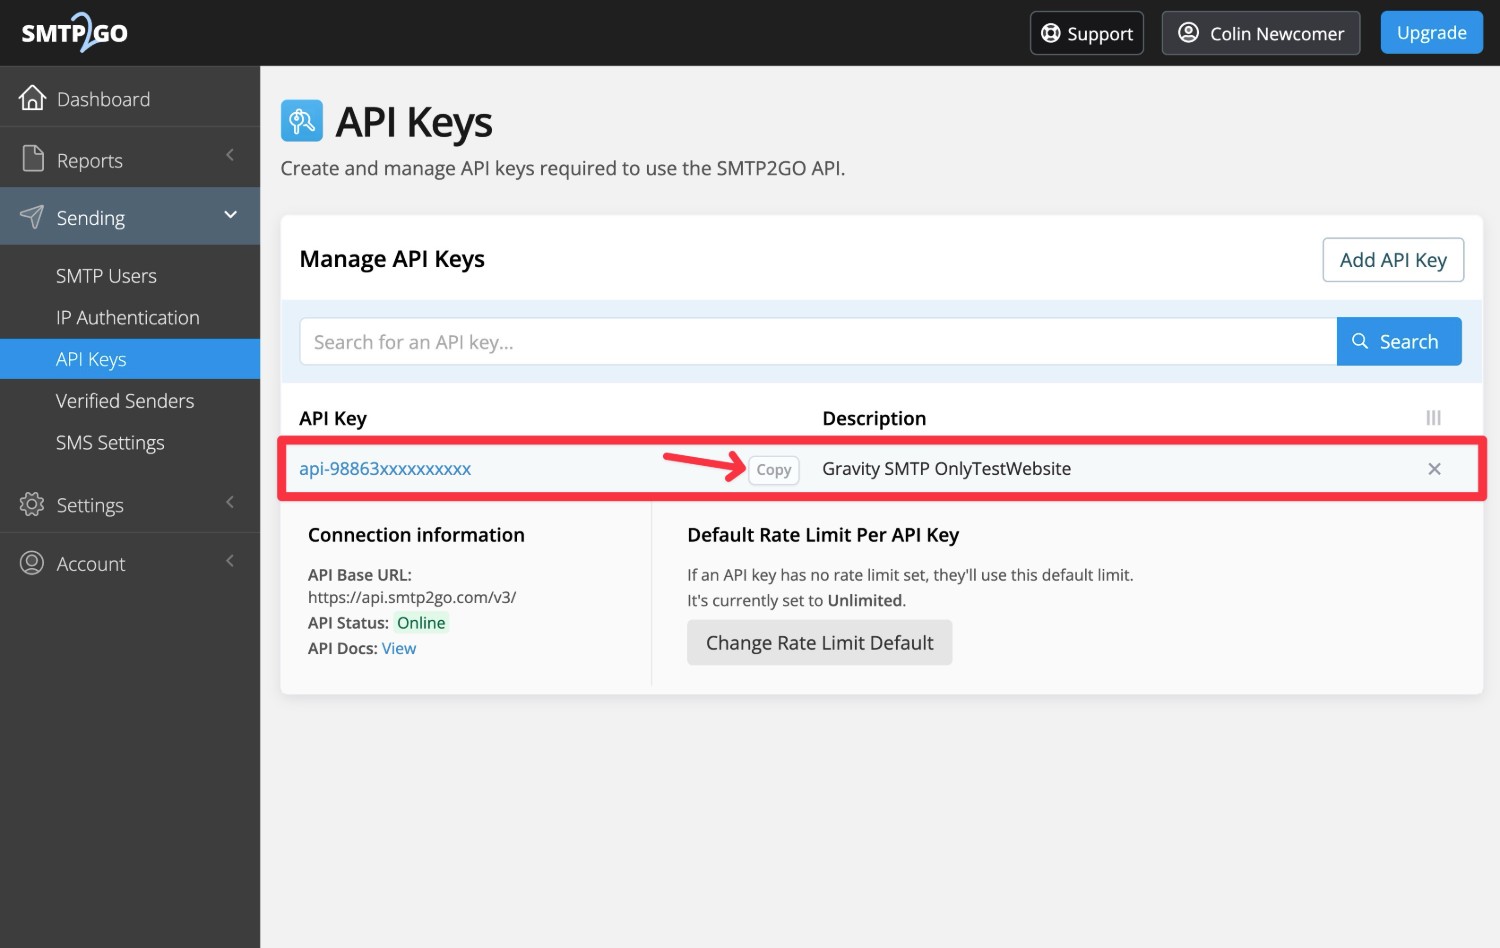This screenshot has height=948, width=1500.
Task: Click the Settings gear icon in sidebar
Action: [x=32, y=504]
